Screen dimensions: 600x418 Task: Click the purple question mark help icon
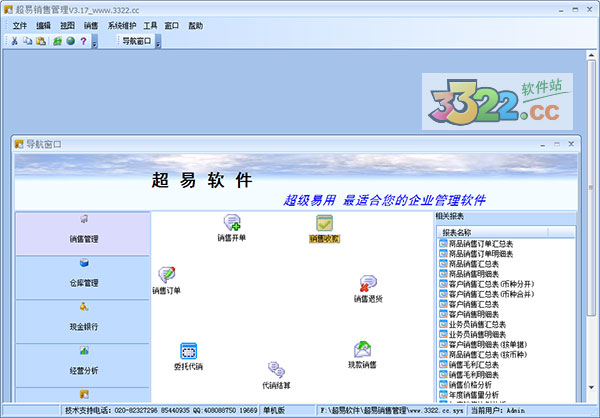[83, 41]
